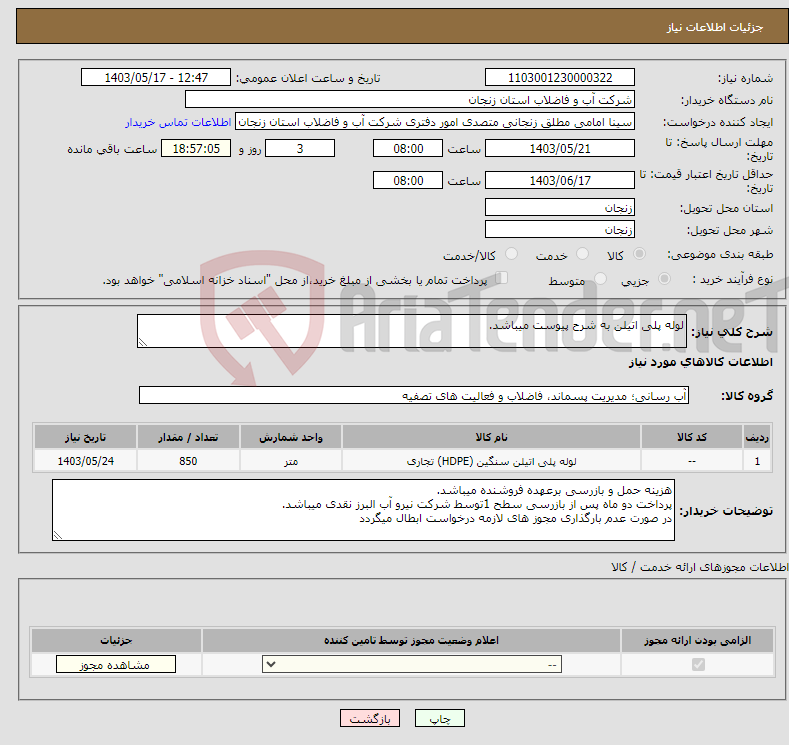The image size is (789, 745).
Task: Click the اعلام وضعیت مجوز توسط تامین کننده header
Action: click(x=411, y=640)
